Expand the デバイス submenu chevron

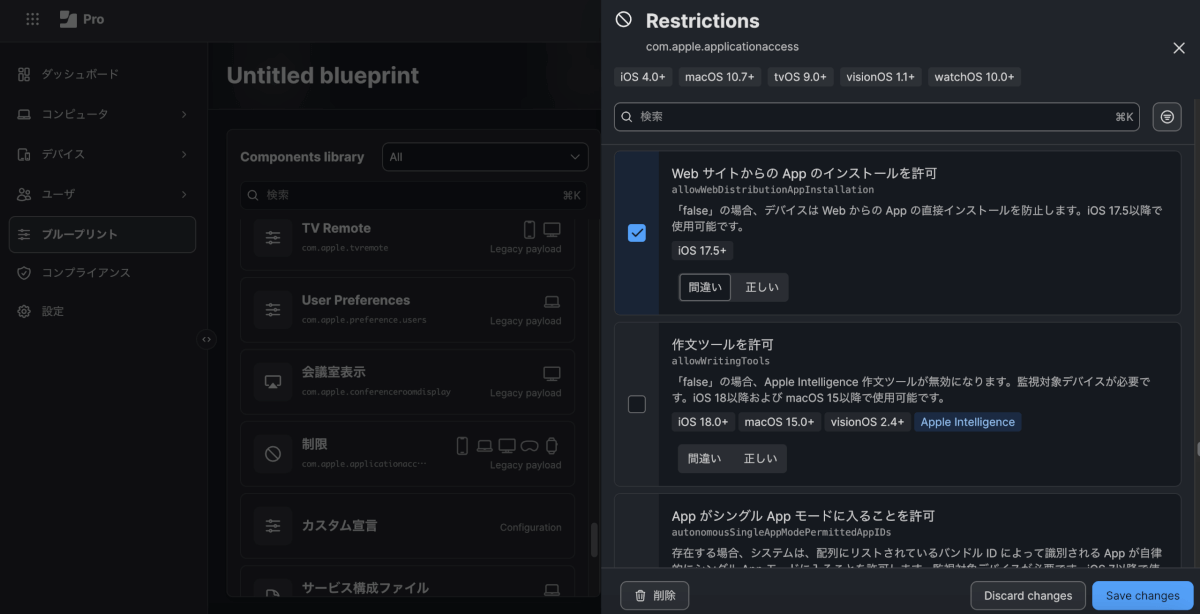[x=183, y=154]
